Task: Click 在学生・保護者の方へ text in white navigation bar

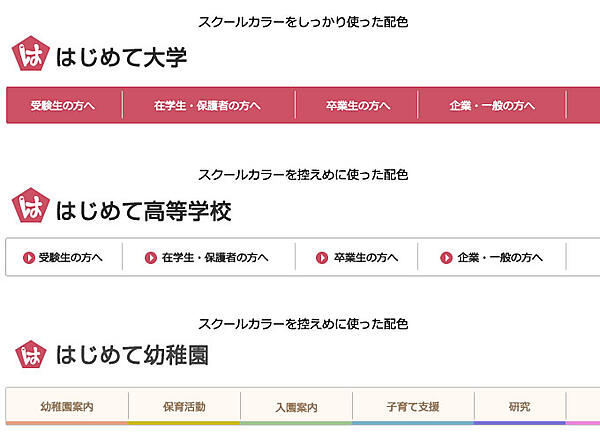Action: 214,257
